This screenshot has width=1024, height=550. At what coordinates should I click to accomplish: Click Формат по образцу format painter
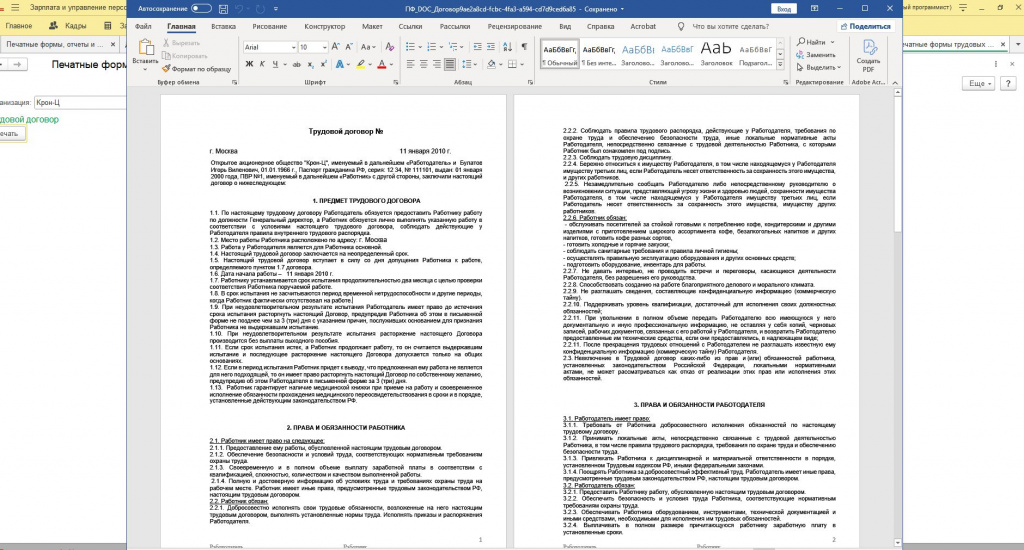click(x=197, y=69)
